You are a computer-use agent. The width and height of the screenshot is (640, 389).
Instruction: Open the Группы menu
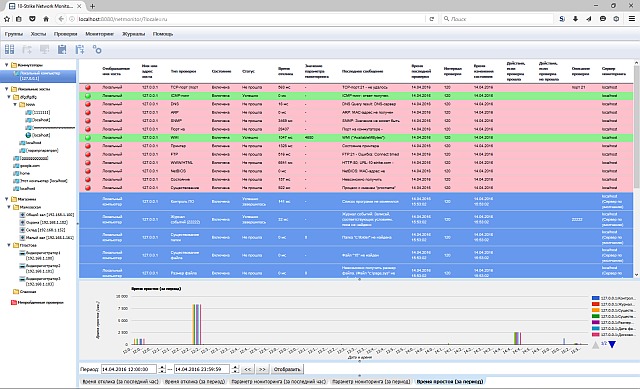point(13,34)
